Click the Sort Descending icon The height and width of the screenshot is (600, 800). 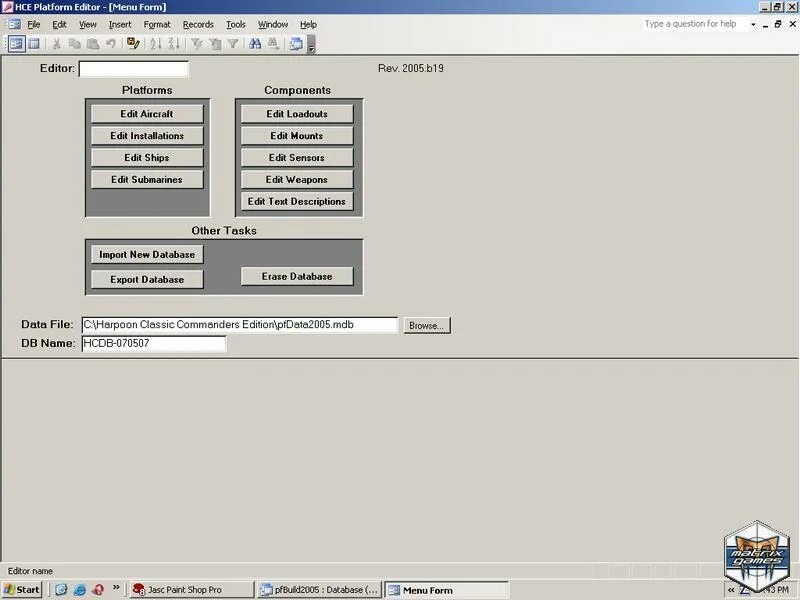coord(173,44)
